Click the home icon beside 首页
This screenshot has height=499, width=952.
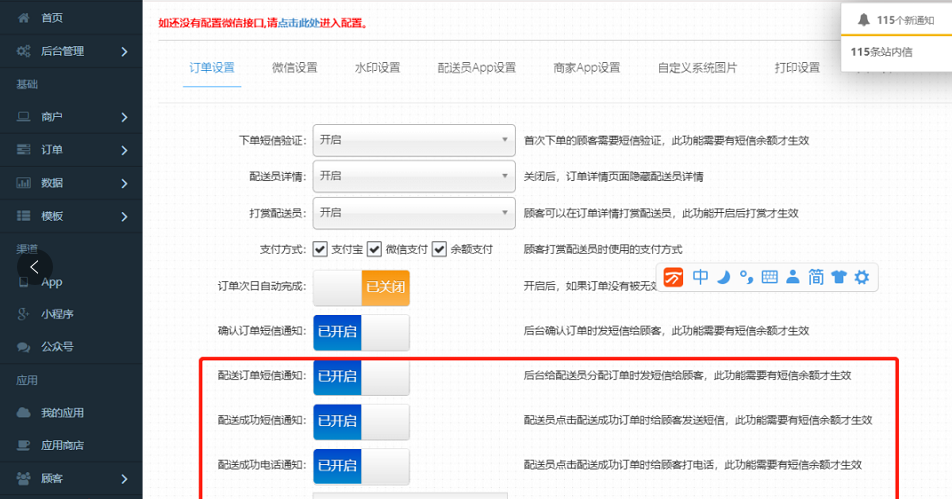(23, 18)
